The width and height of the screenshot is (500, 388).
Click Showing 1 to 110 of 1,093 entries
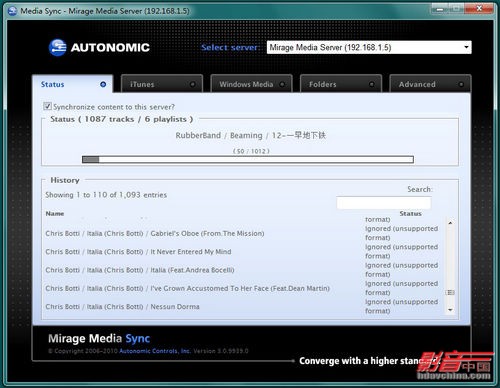(x=106, y=195)
